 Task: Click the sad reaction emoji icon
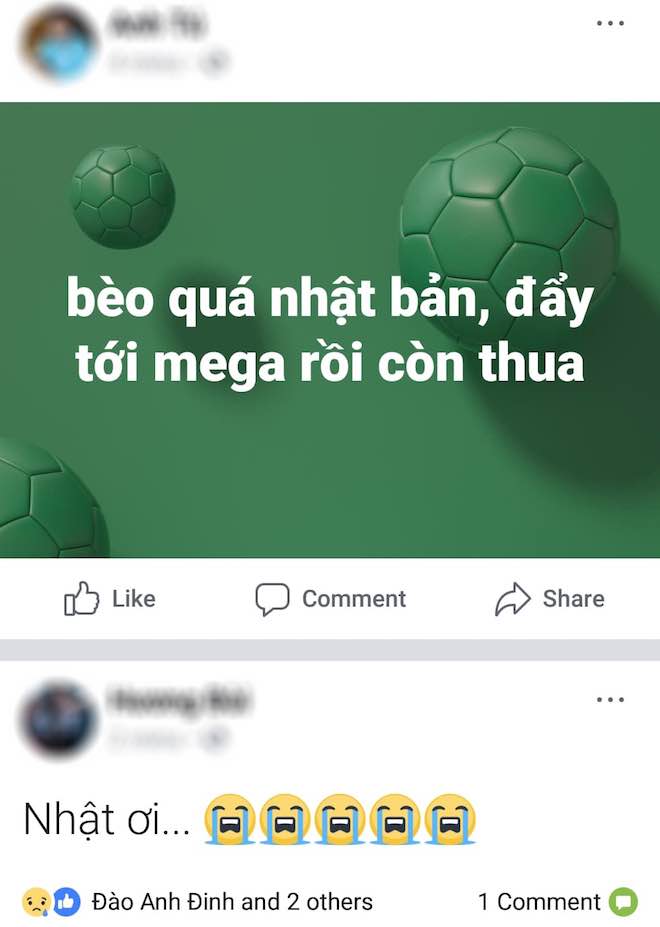point(35,902)
